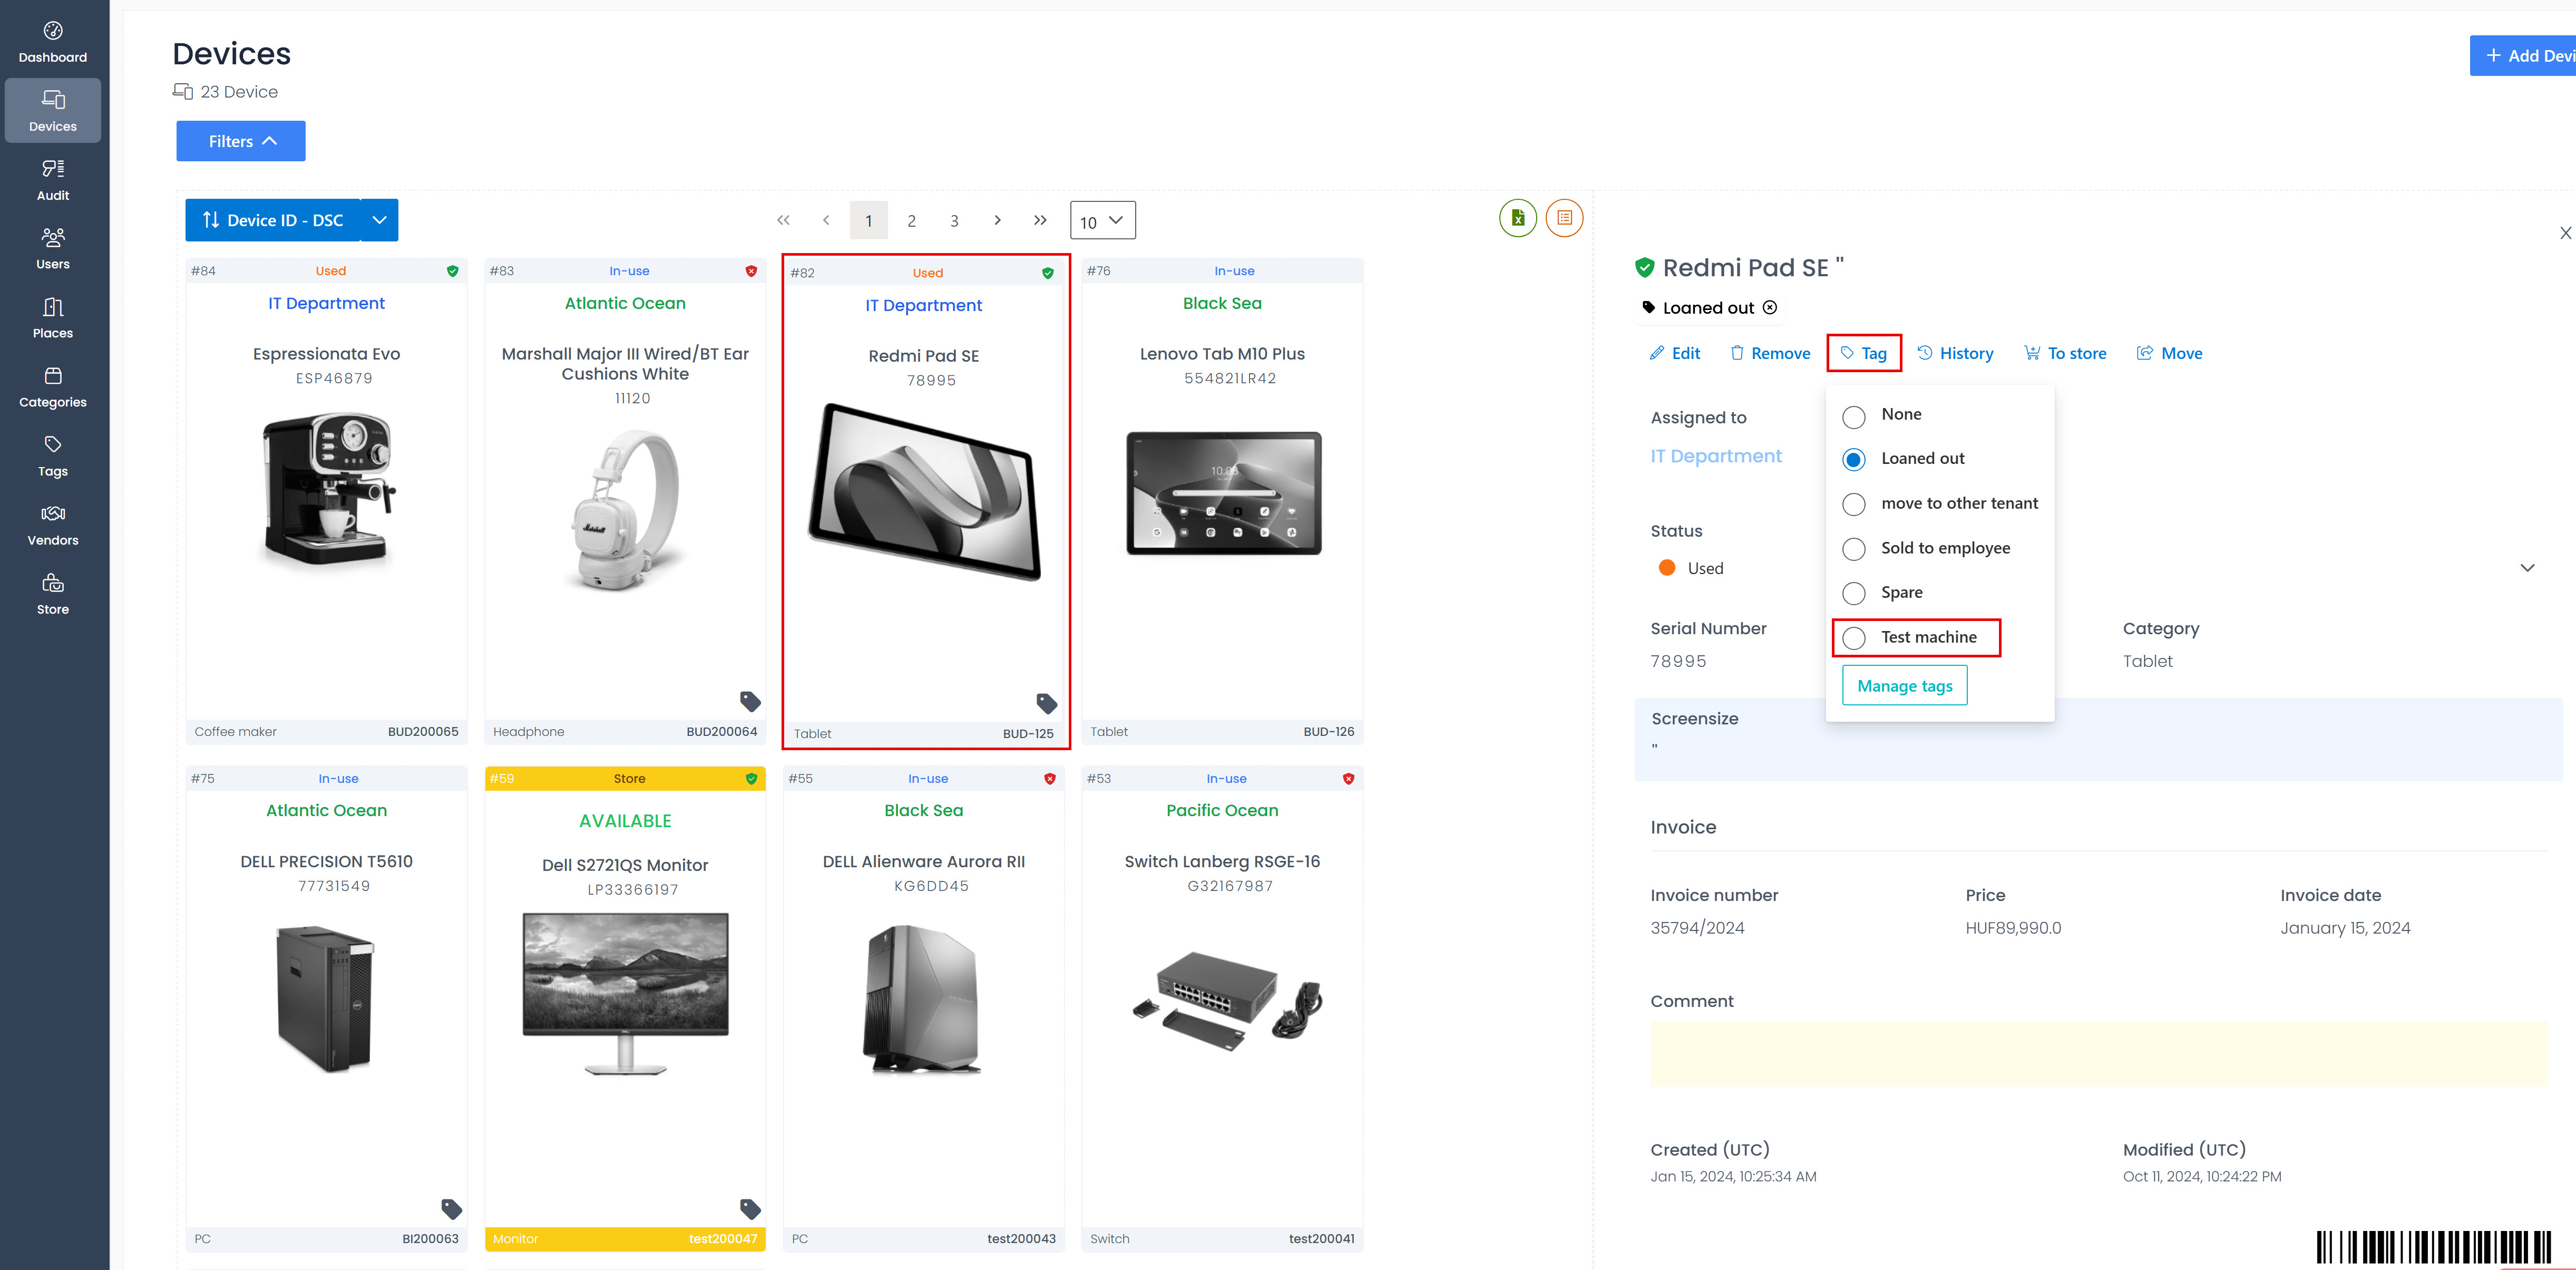Jump to last page of devices
2576x1270 pixels.
point(1040,220)
